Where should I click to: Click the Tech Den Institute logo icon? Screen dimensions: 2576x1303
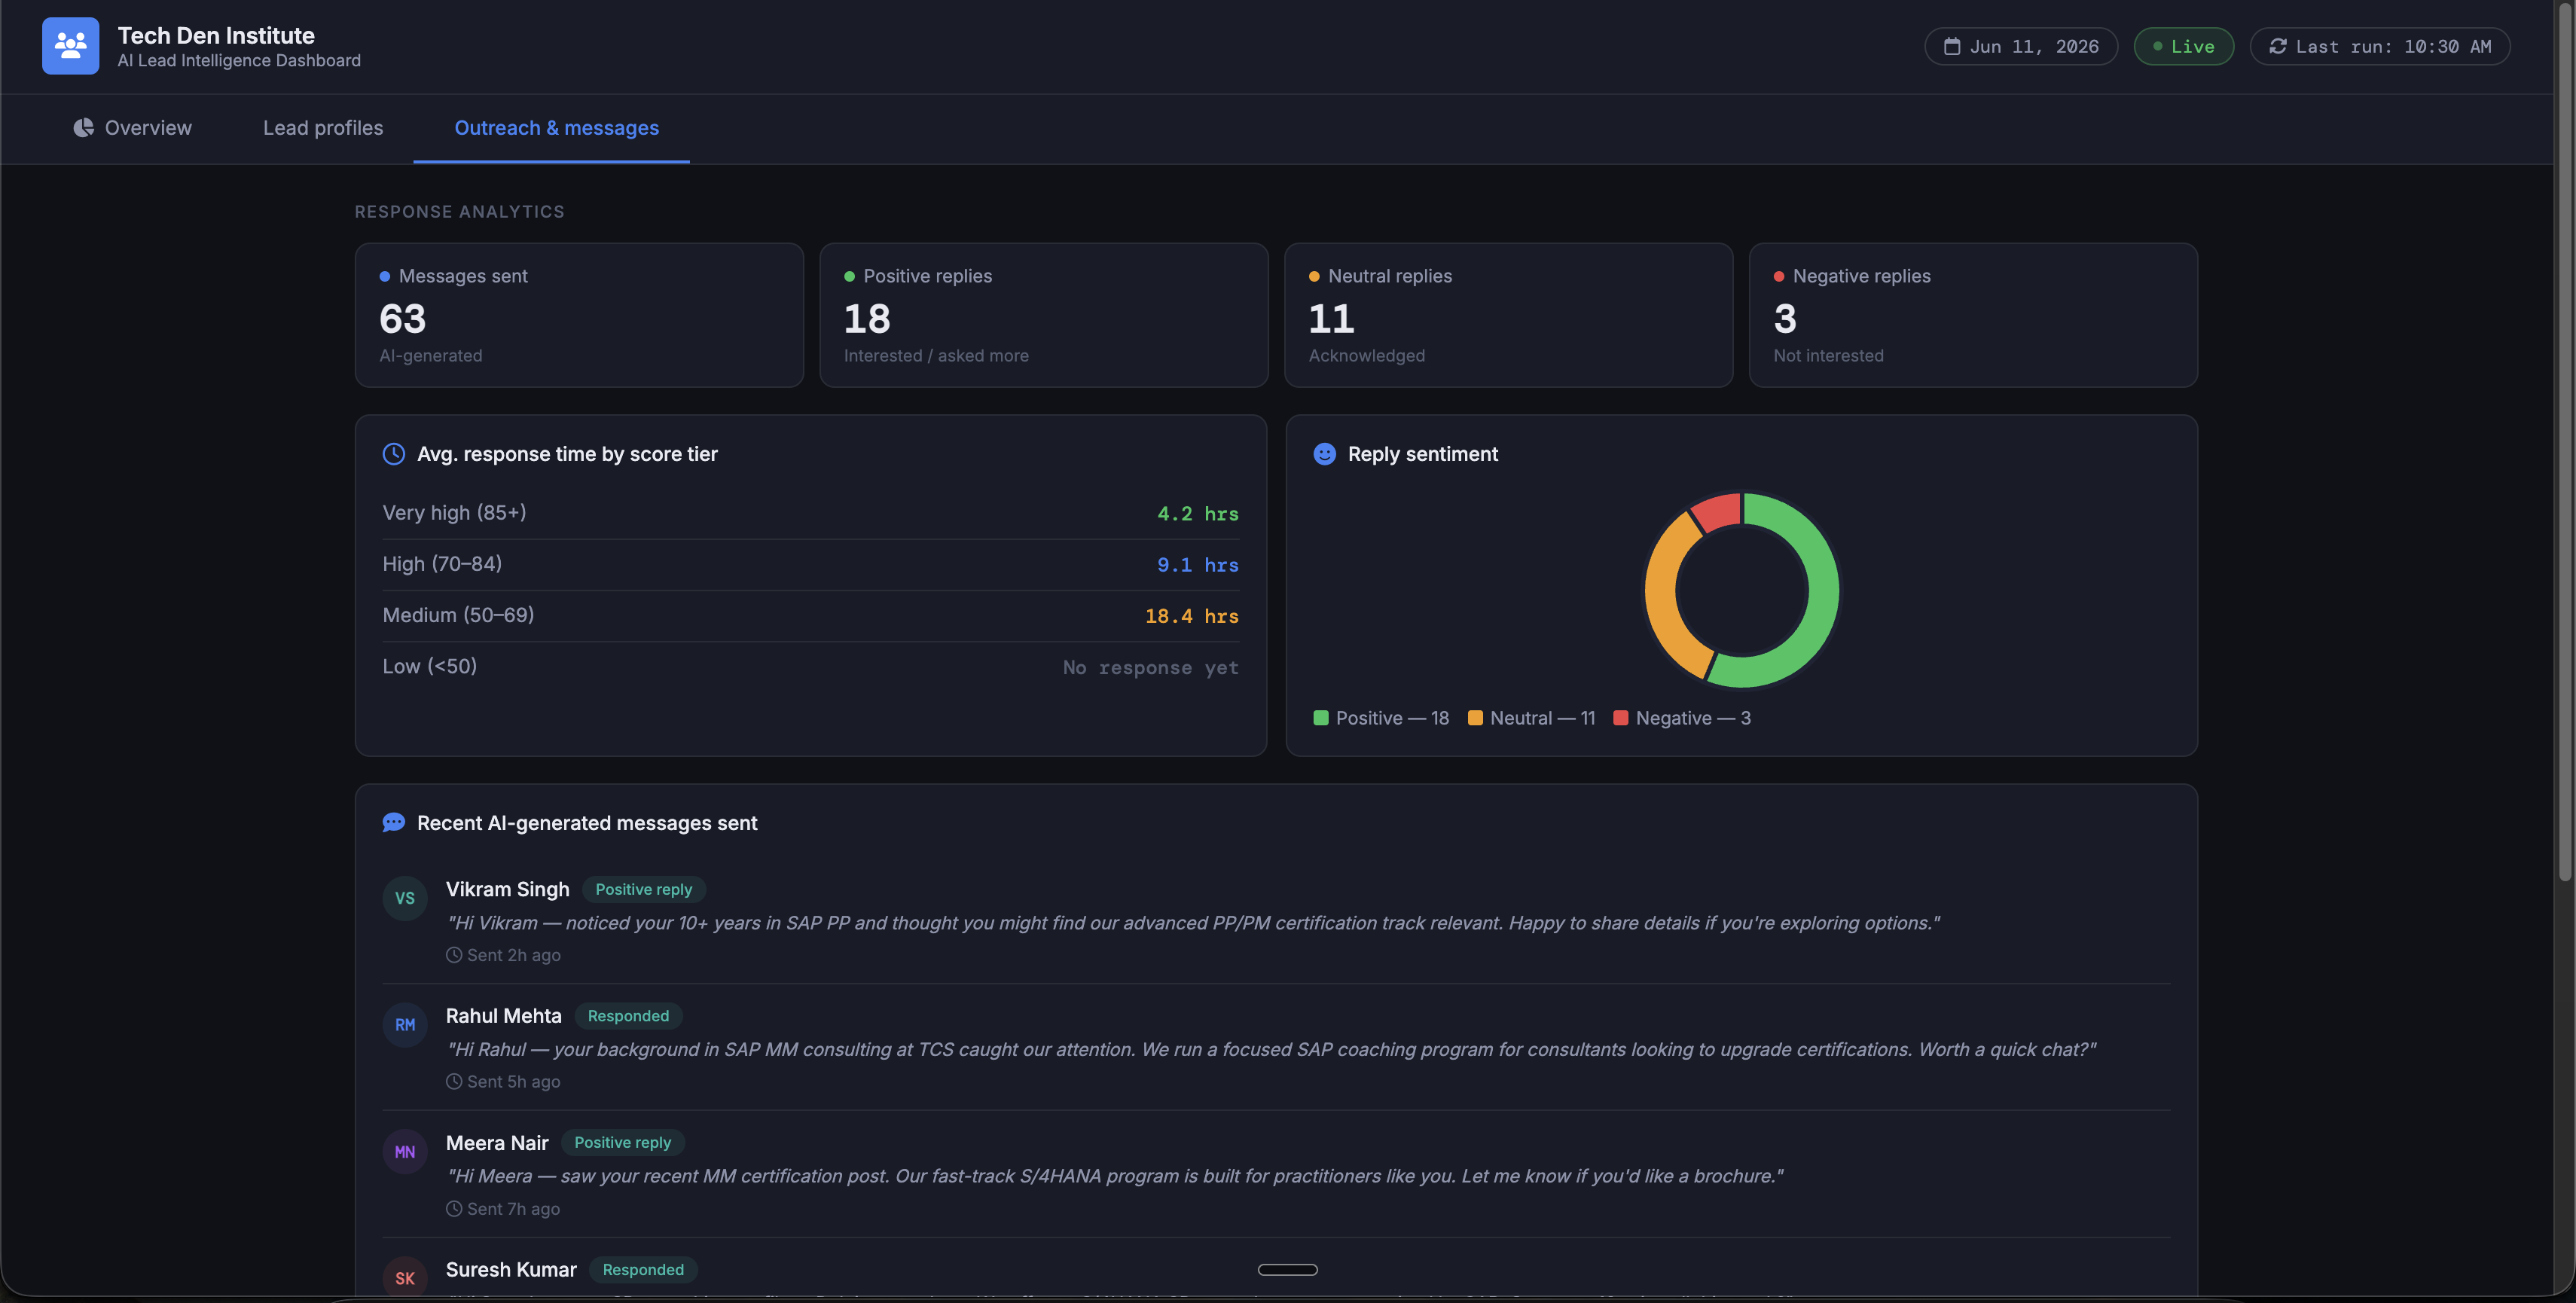(70, 46)
